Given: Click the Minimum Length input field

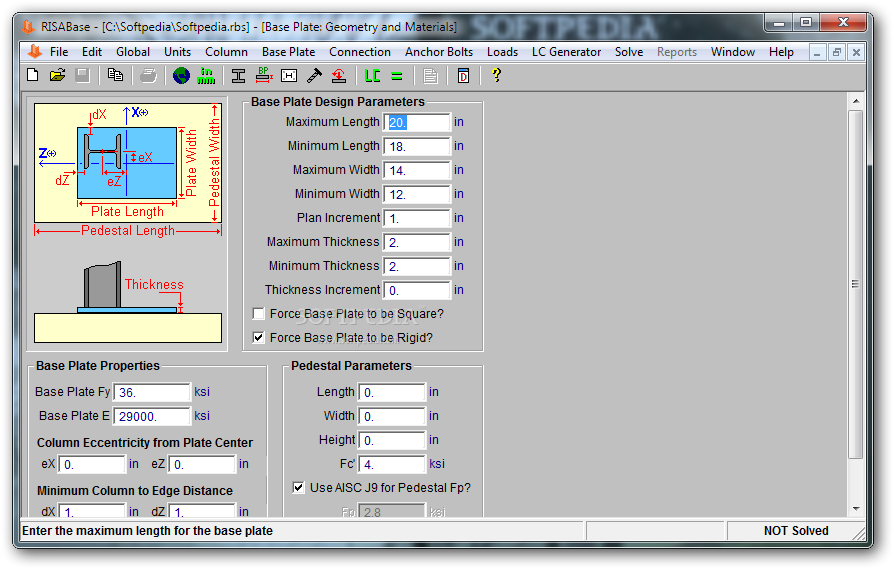Looking at the screenshot, I should point(417,147).
